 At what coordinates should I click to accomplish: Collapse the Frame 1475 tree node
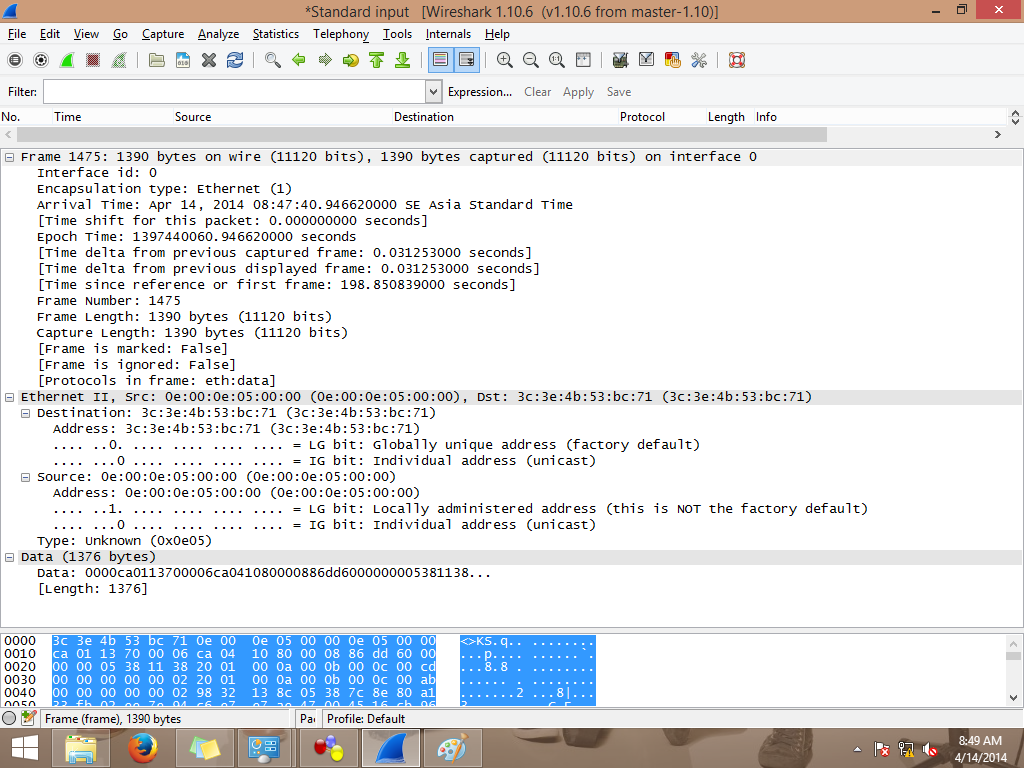coord(10,157)
